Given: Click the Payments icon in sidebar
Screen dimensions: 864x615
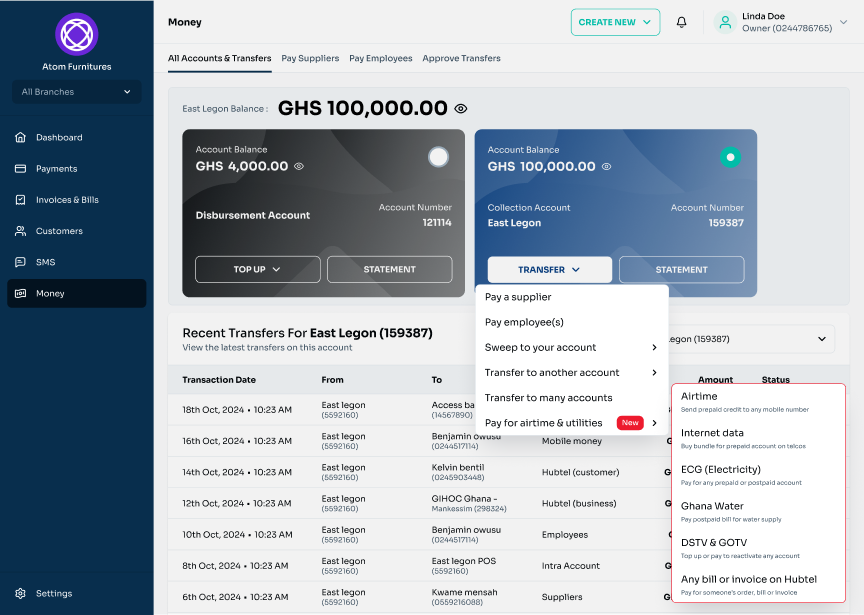Looking at the screenshot, I should pyautogui.click(x=20, y=169).
